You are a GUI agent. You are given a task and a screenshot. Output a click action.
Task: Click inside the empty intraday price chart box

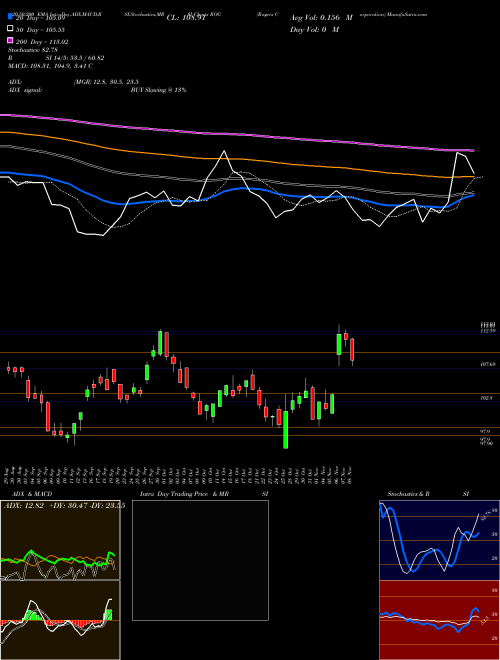(x=200, y=560)
